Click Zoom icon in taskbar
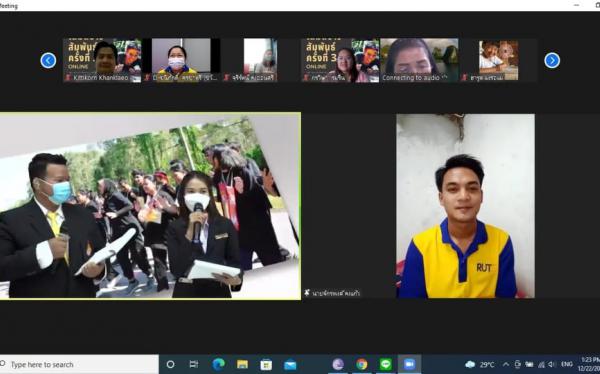This screenshot has height=374, width=600. point(409,364)
